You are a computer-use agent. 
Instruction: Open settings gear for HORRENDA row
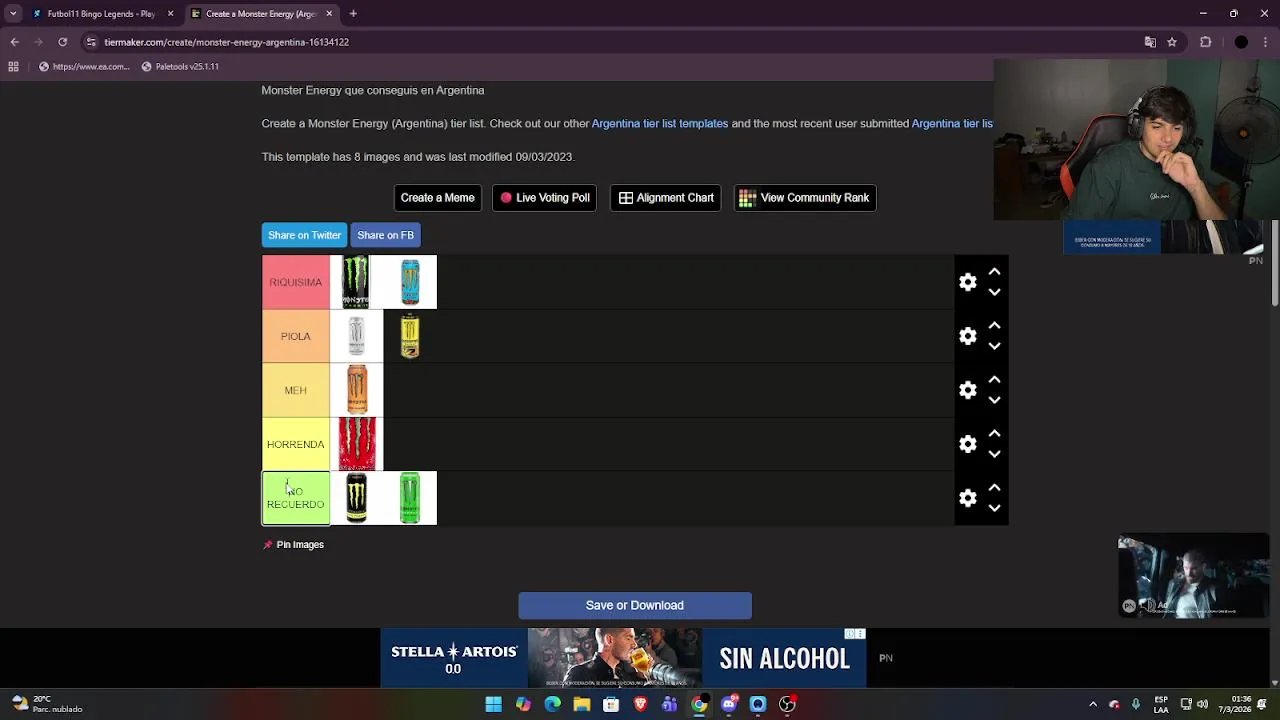967,444
